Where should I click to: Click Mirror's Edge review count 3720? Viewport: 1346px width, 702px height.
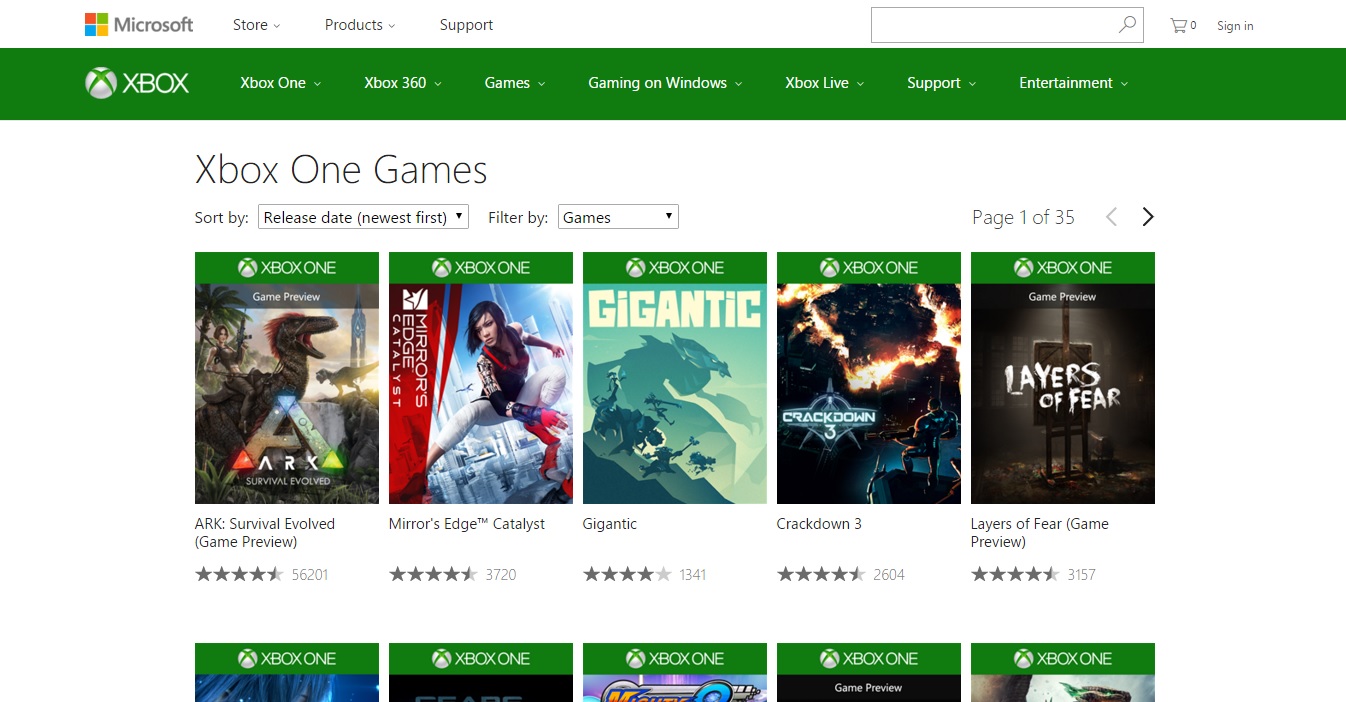coord(501,575)
